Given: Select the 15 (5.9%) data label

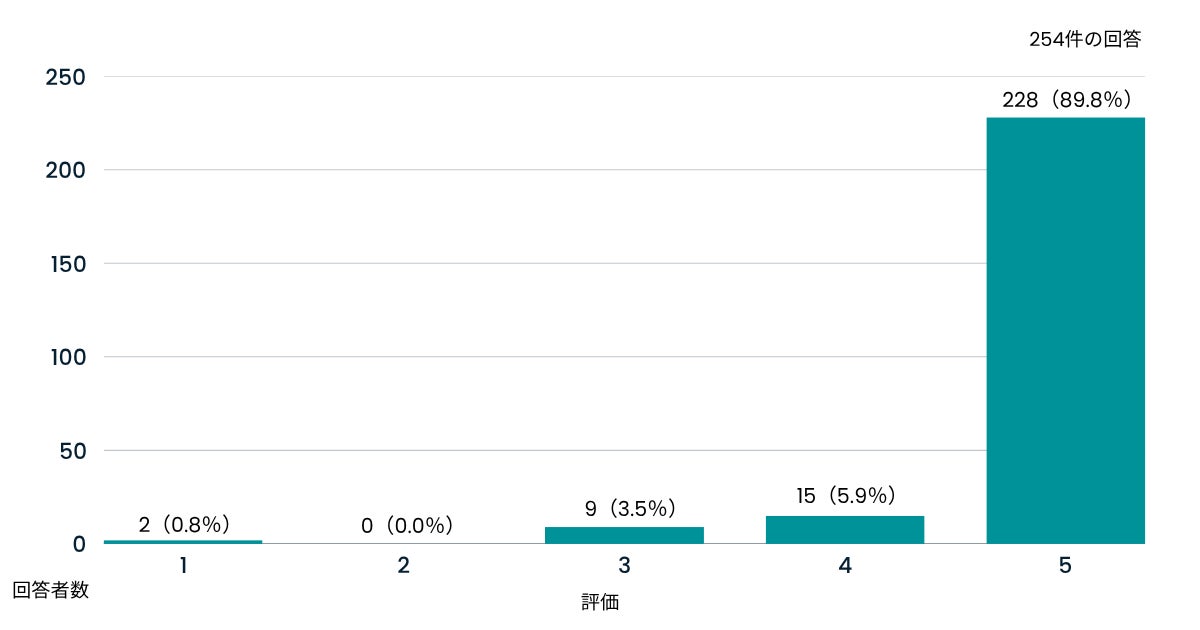Looking at the screenshot, I should [x=846, y=496].
